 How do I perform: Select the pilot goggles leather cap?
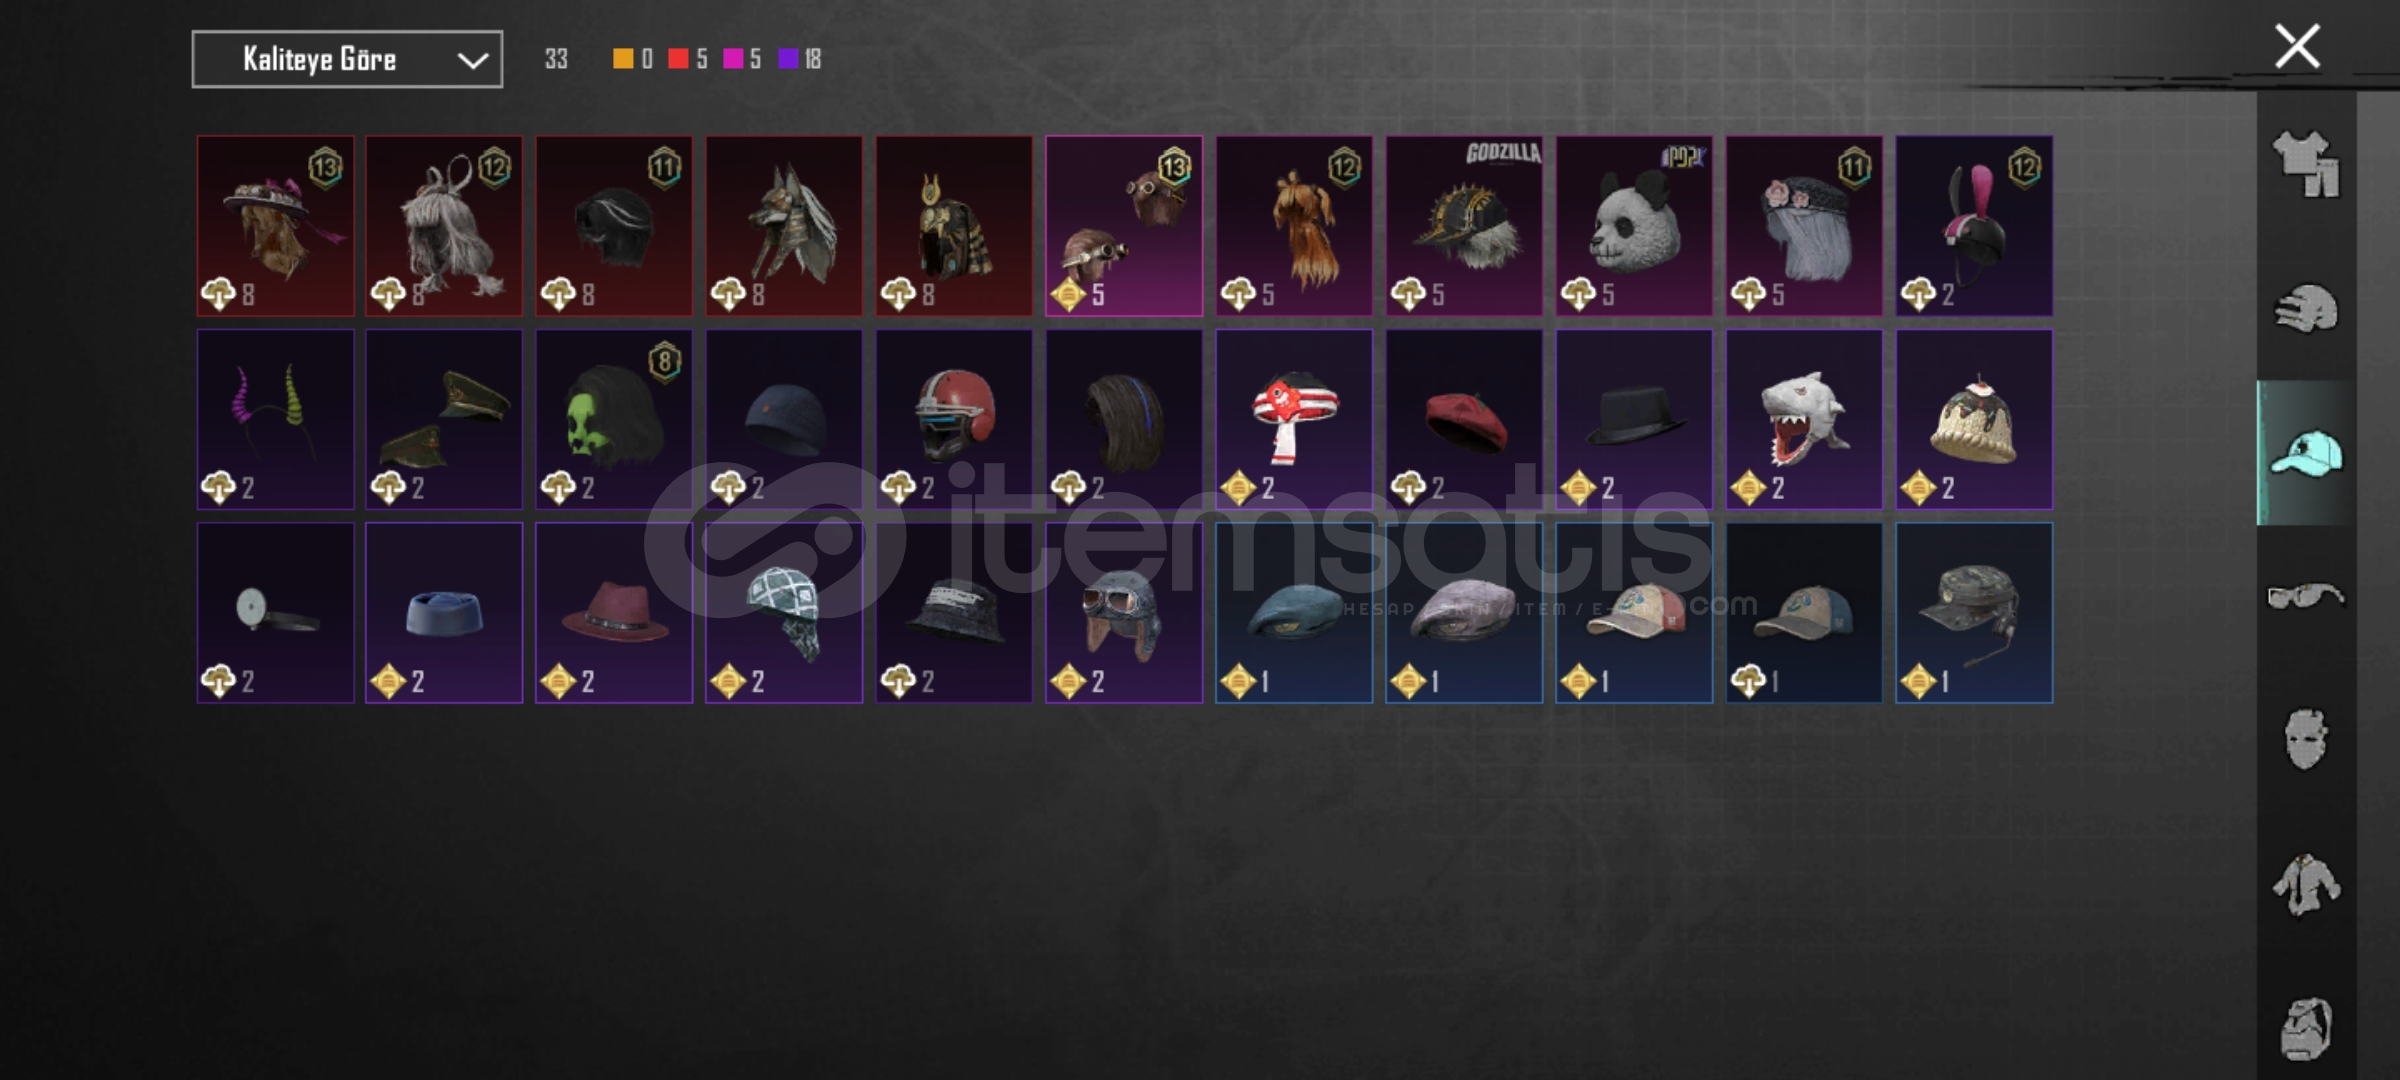[1124, 613]
